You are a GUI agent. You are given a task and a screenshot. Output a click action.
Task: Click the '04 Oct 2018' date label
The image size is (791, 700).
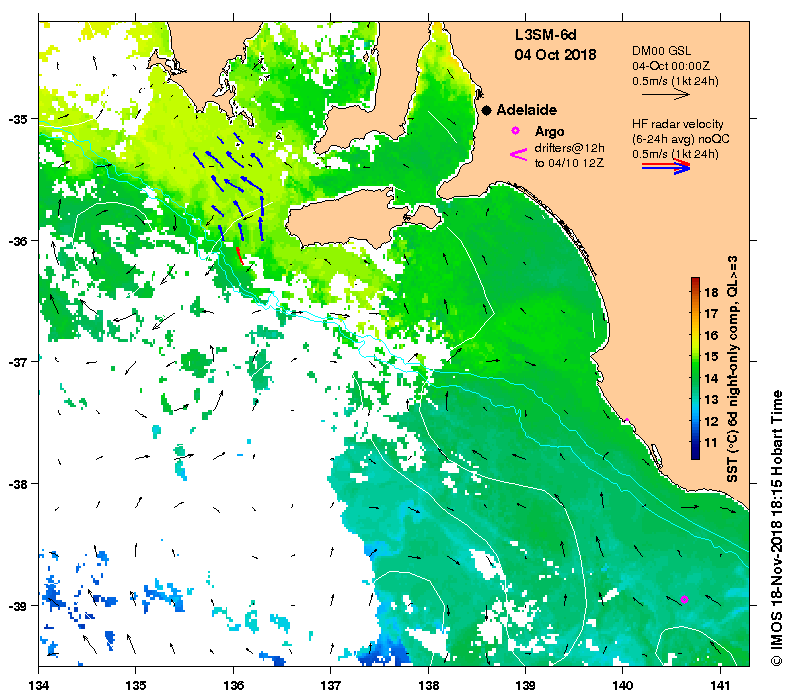(555, 54)
